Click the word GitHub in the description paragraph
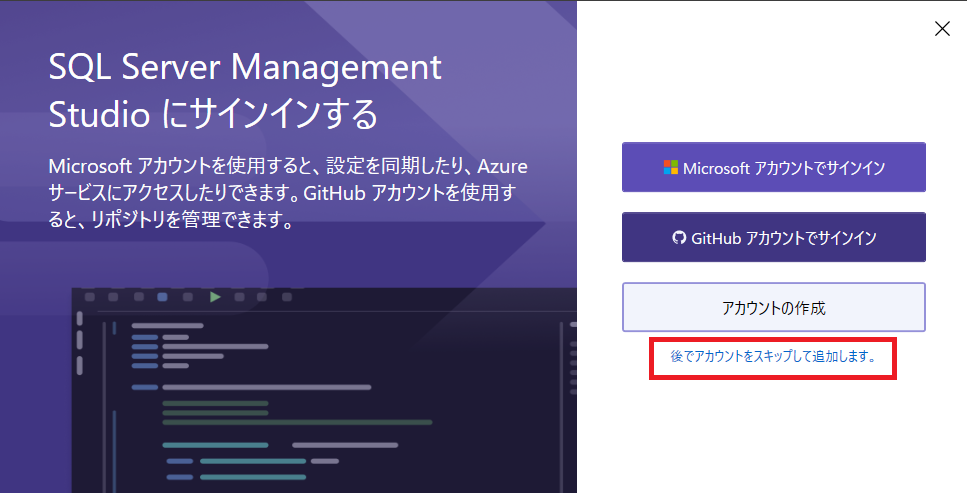 pos(335,193)
